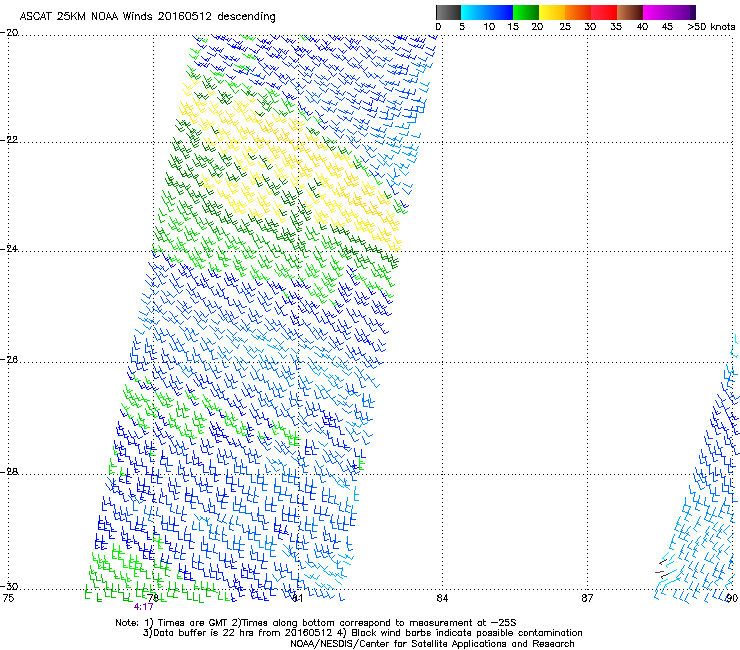Click the latitude label '-24'
This screenshot has width=740, height=650.
(x=9, y=248)
